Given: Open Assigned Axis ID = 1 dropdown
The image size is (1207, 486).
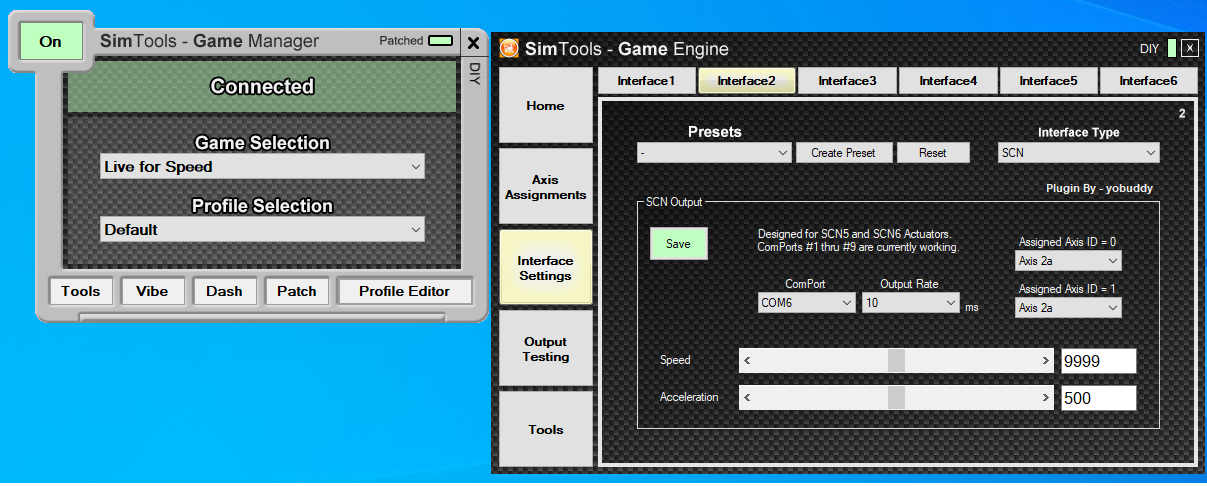Looking at the screenshot, I should tap(1068, 308).
